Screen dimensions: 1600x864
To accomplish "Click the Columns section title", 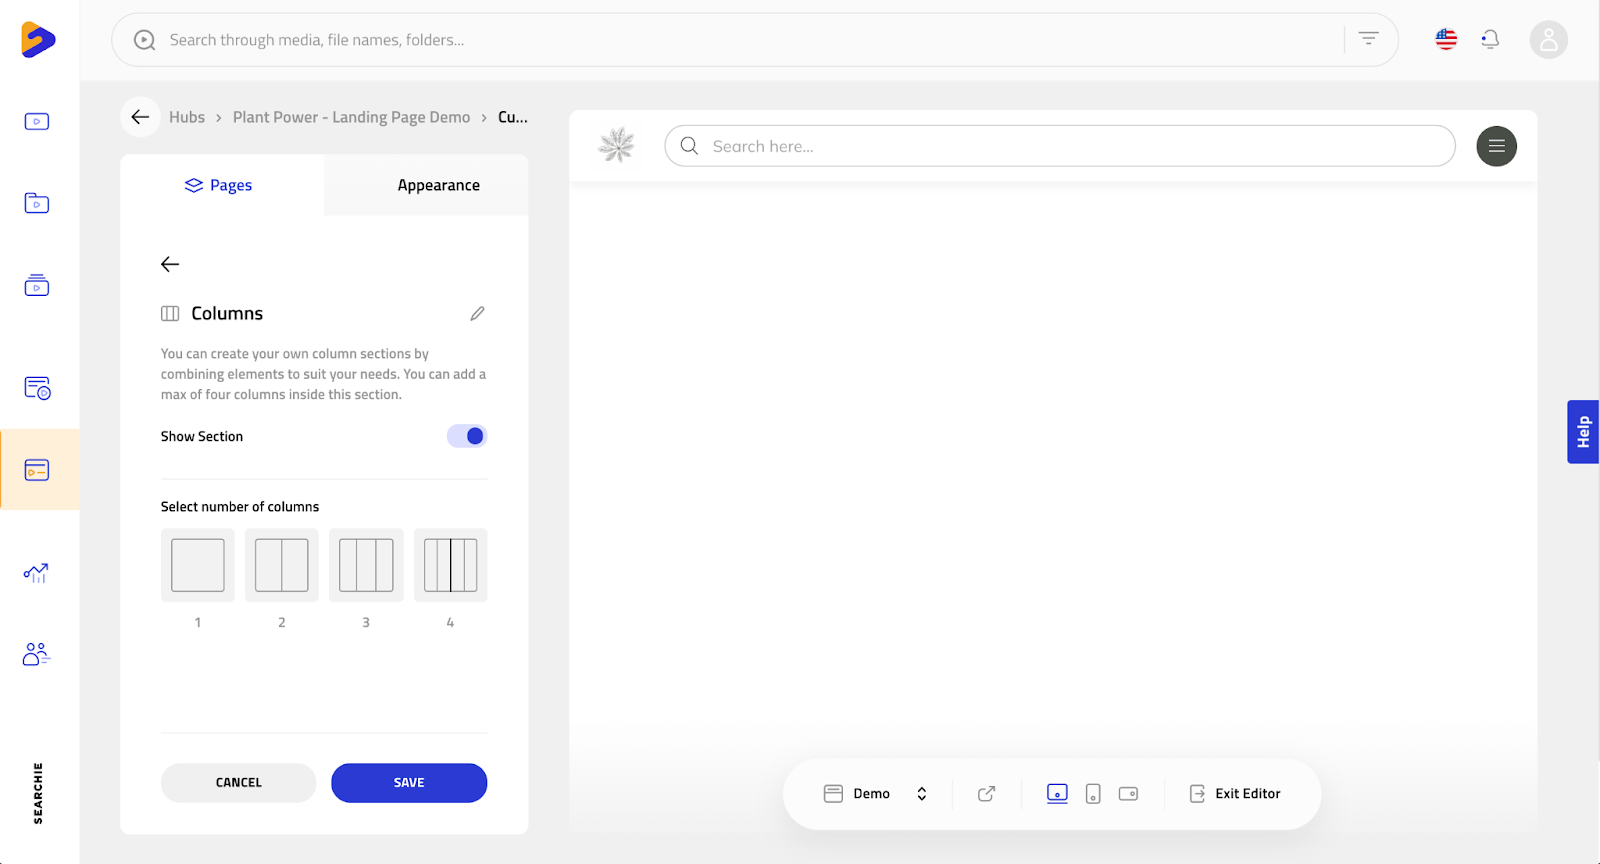I will click(x=227, y=314).
